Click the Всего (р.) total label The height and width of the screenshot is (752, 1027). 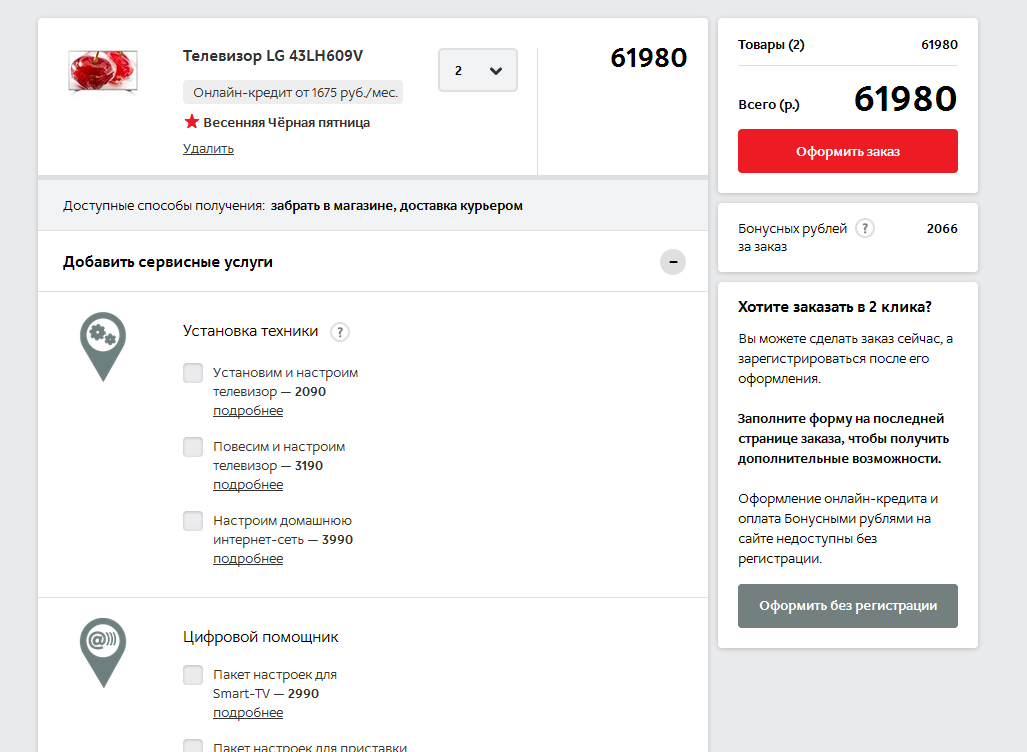pos(768,105)
